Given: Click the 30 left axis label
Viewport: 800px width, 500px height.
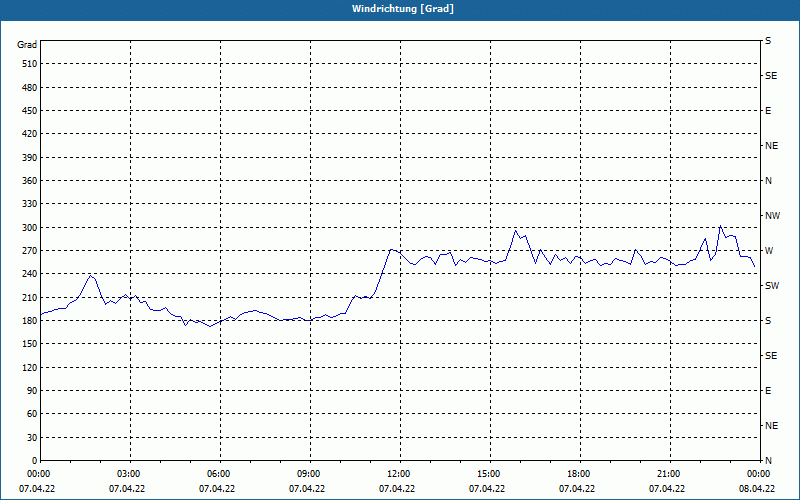Looking at the screenshot, I should coord(32,437).
